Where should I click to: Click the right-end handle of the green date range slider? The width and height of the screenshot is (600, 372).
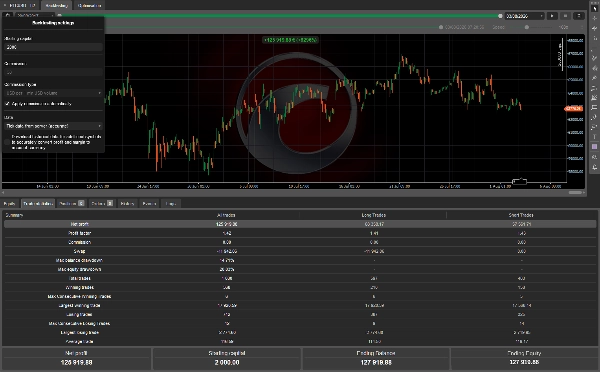500,16
